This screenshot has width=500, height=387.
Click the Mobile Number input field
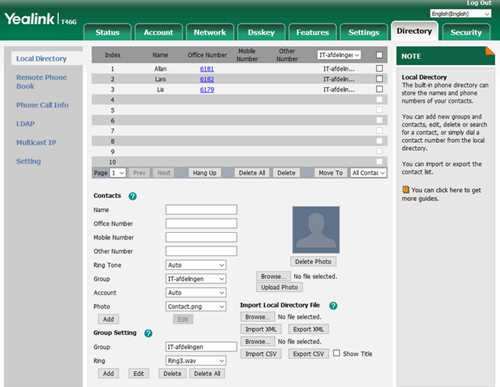coord(201,237)
